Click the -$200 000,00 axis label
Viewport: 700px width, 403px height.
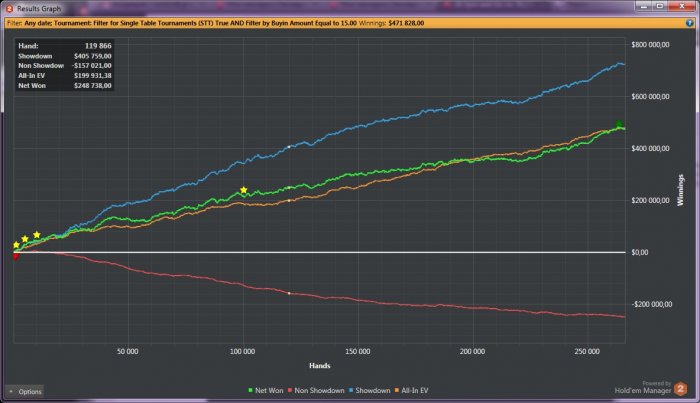click(651, 304)
